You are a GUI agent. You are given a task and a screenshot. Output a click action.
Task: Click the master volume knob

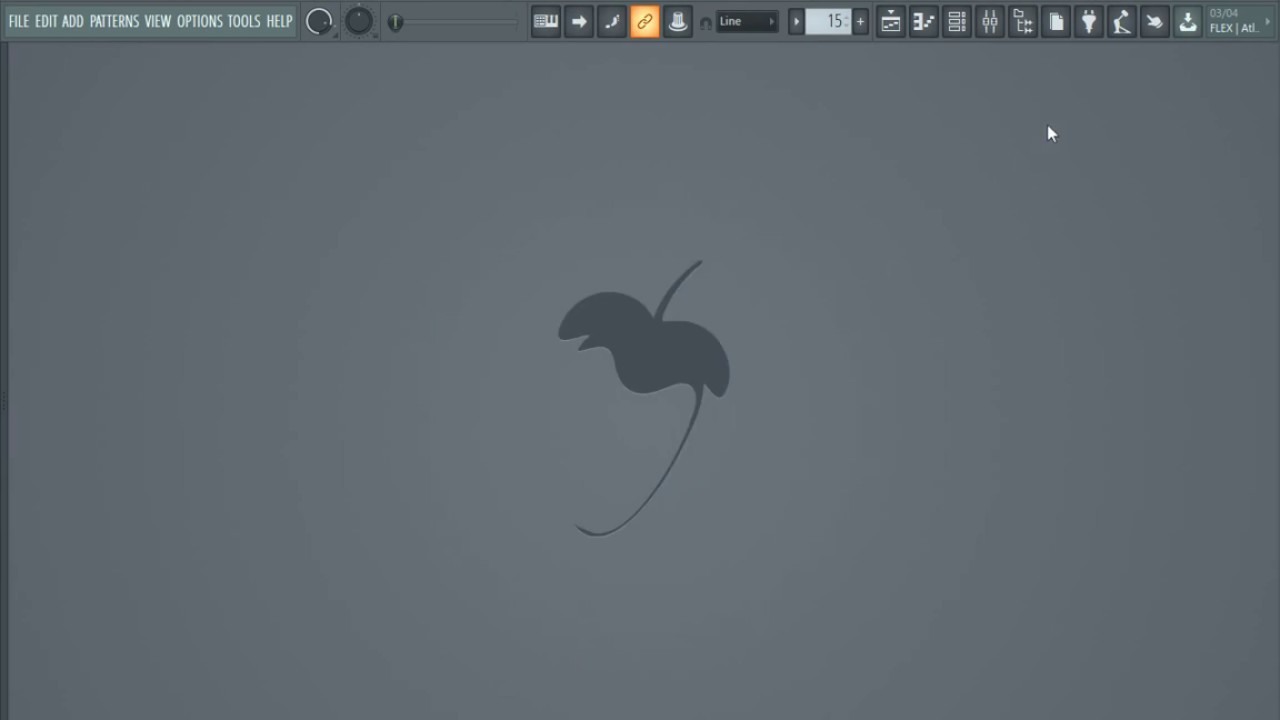coord(319,21)
